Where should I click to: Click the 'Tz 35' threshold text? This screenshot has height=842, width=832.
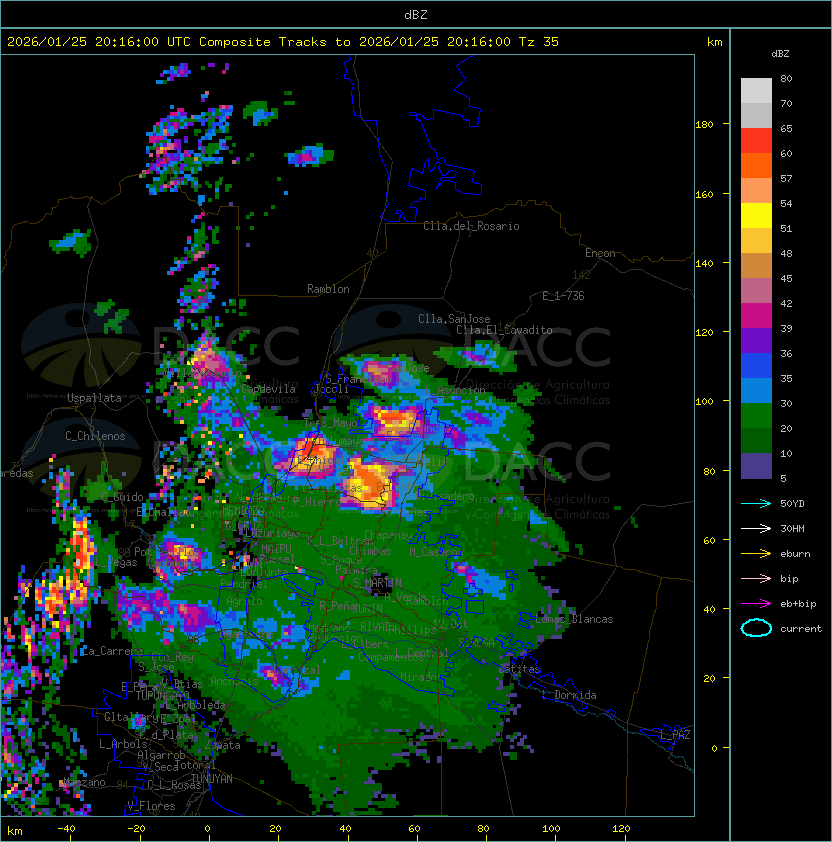click(x=539, y=42)
